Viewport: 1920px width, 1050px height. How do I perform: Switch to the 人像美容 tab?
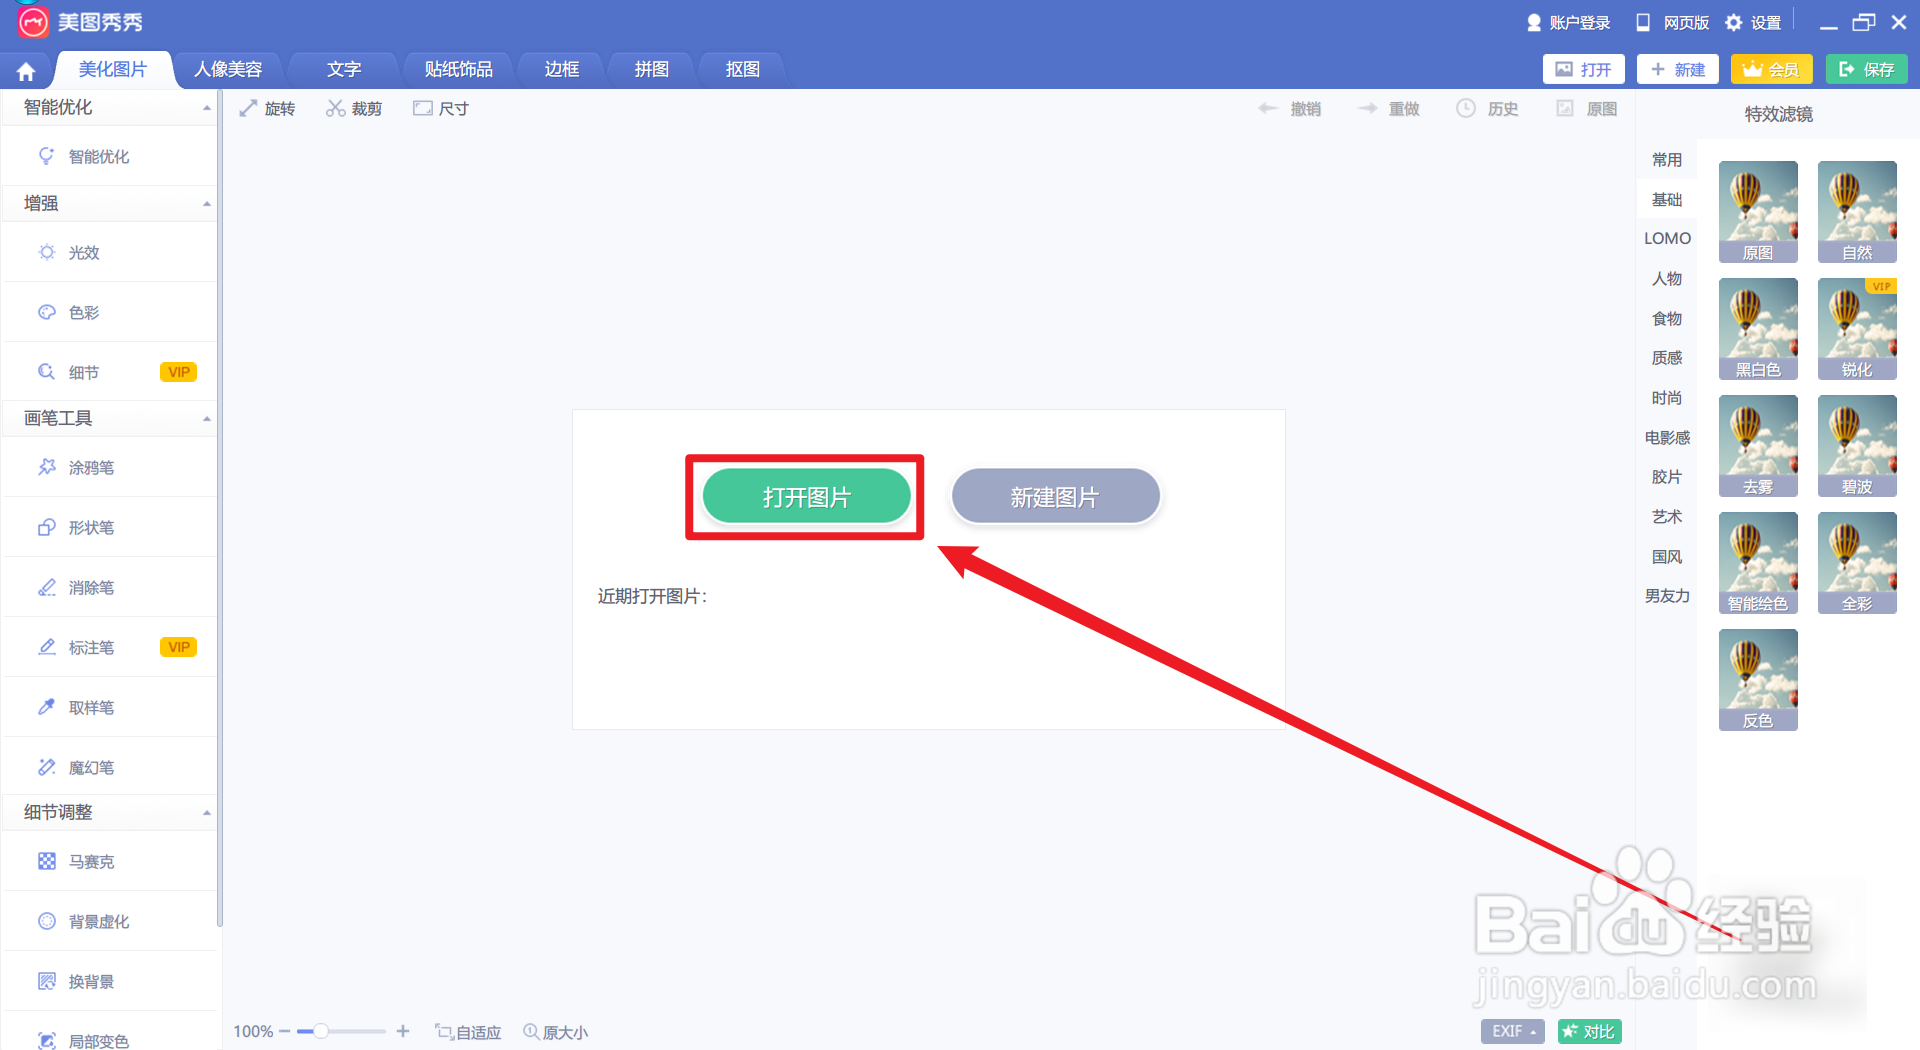228,69
